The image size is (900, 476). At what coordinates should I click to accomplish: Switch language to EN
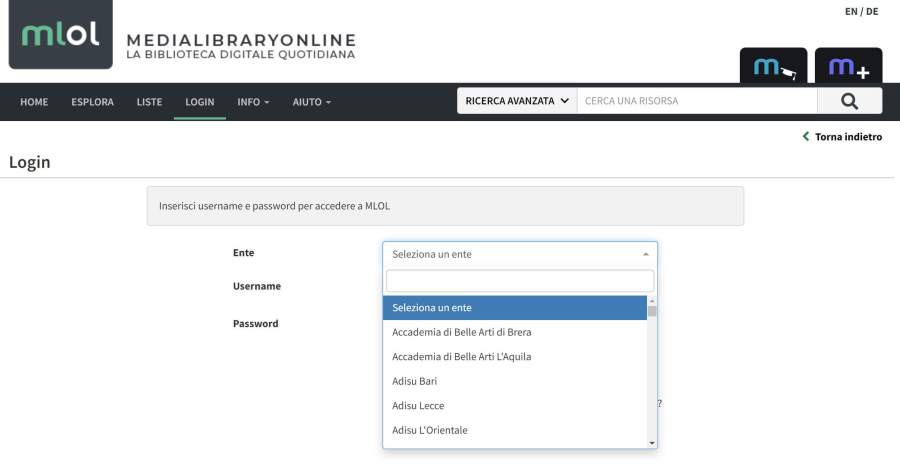click(x=851, y=12)
